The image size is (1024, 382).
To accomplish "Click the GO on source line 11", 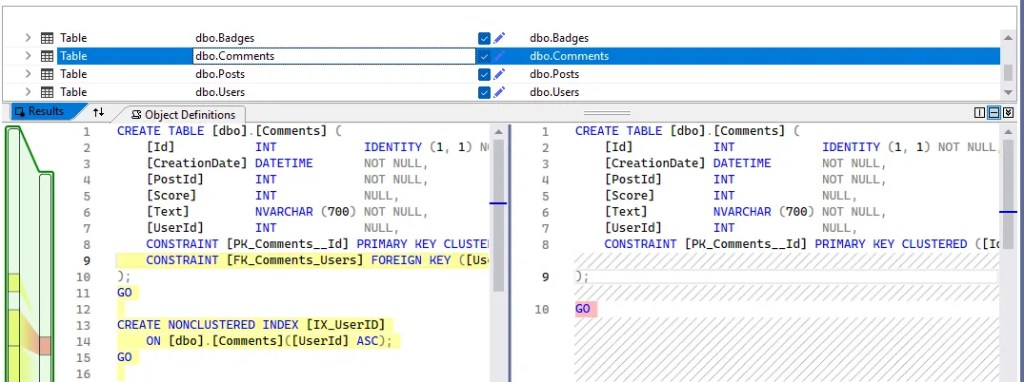I will coord(124,293).
